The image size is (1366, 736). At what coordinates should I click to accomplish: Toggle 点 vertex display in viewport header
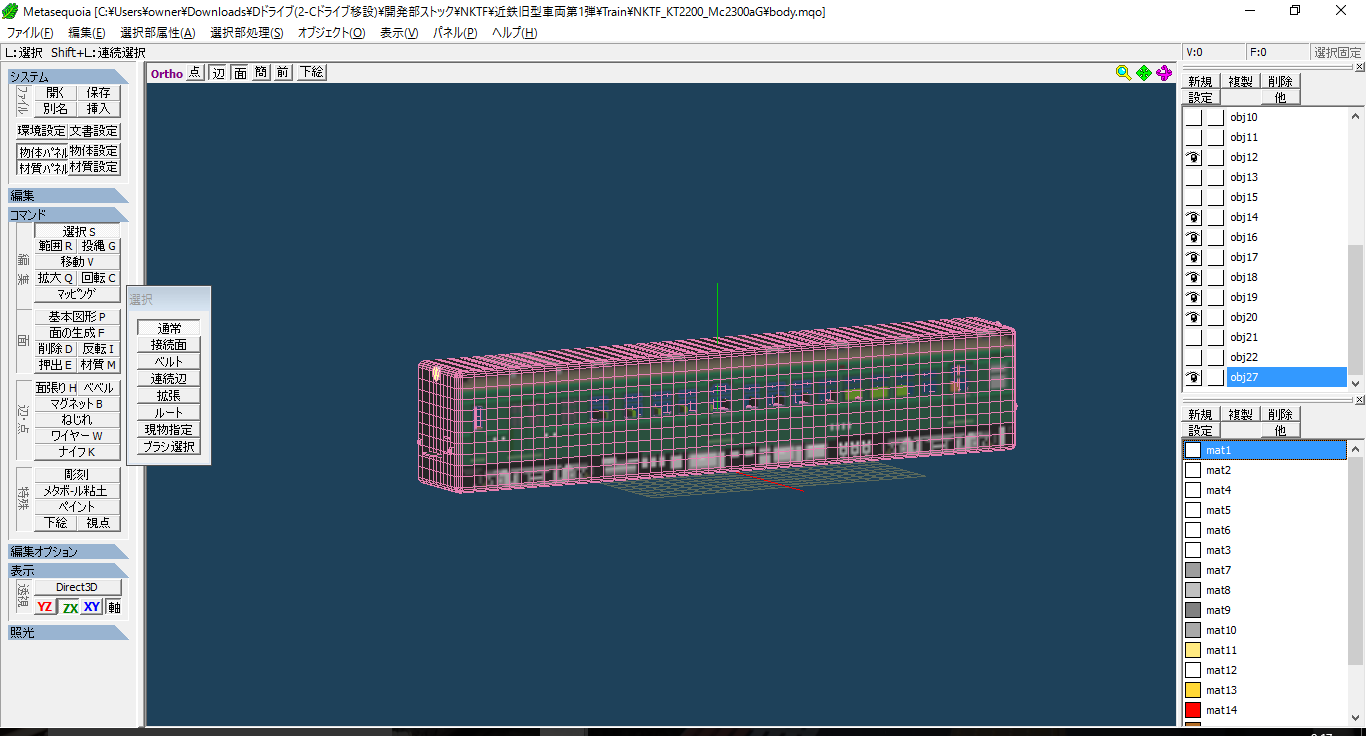pyautogui.click(x=194, y=72)
